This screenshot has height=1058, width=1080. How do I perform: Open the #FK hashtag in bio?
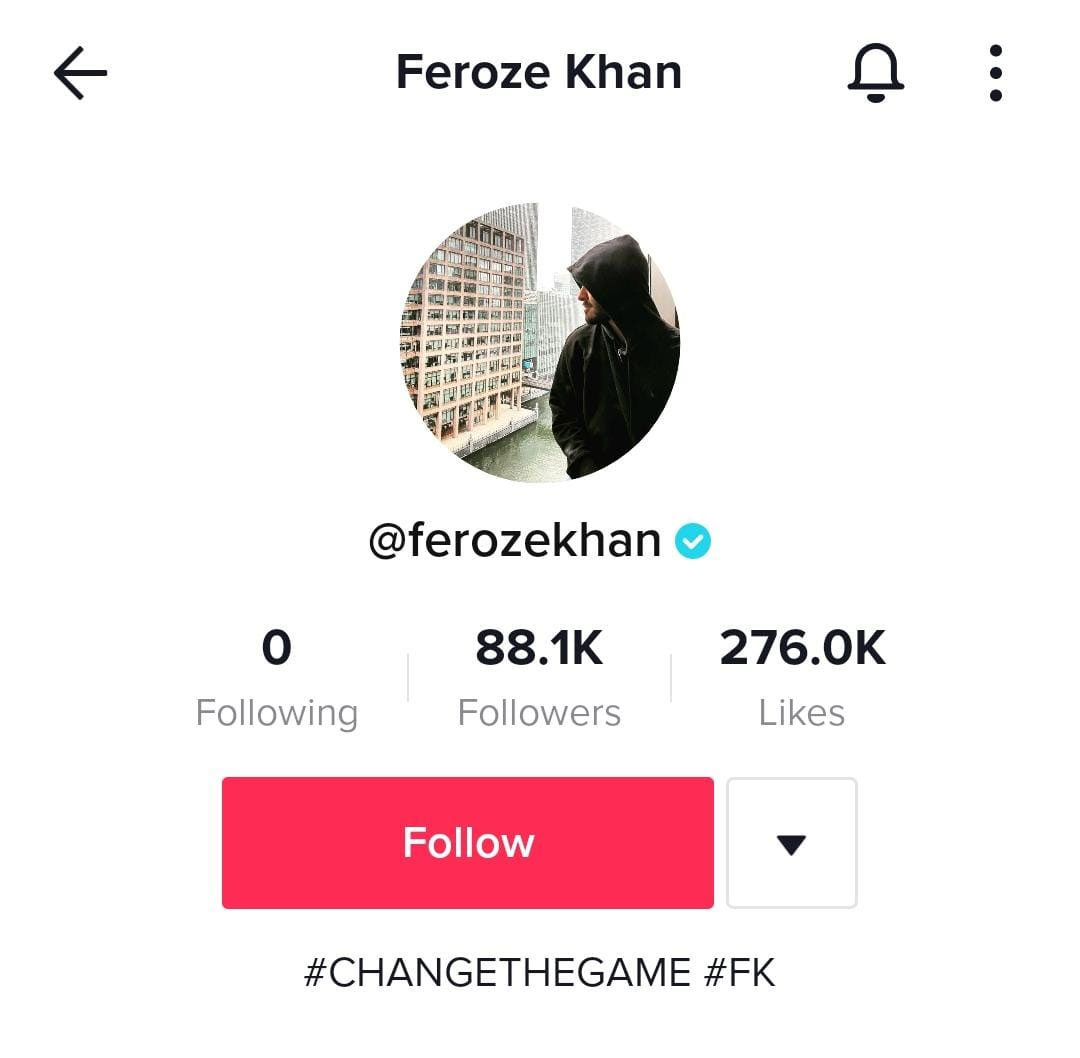(740, 973)
